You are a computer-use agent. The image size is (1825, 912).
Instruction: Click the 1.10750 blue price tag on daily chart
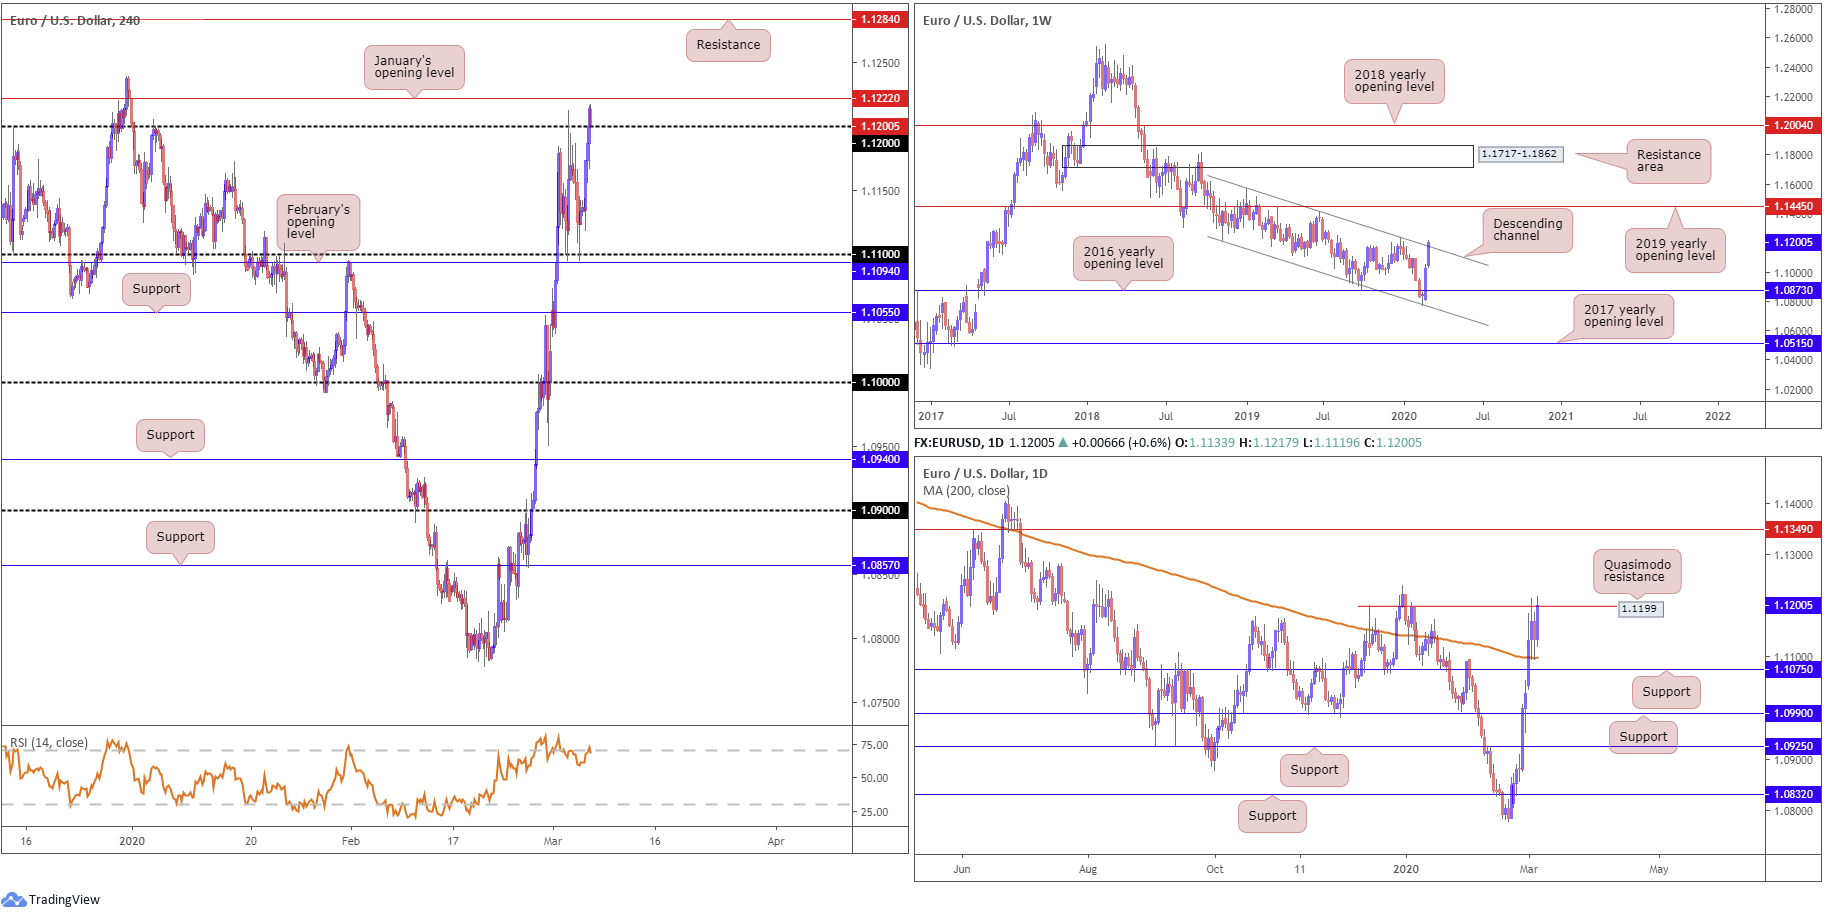(x=1792, y=669)
